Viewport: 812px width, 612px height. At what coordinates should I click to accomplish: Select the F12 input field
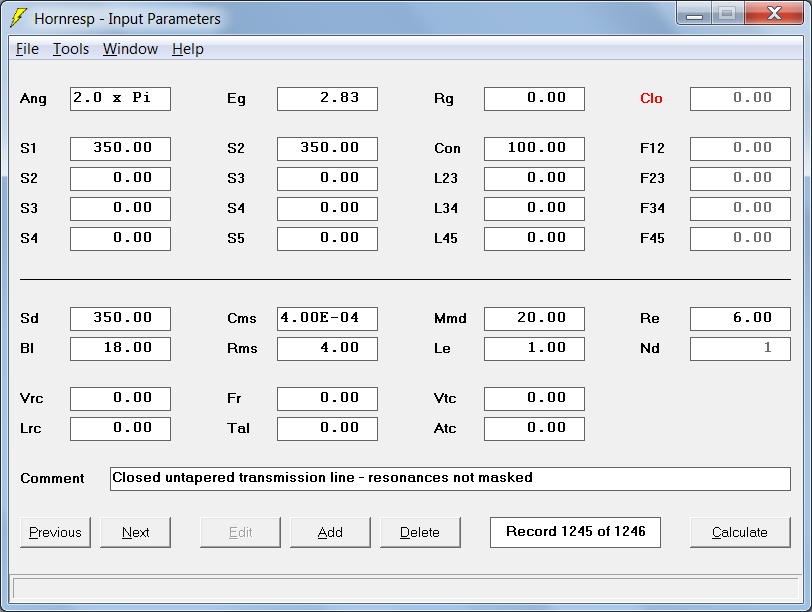(741, 149)
